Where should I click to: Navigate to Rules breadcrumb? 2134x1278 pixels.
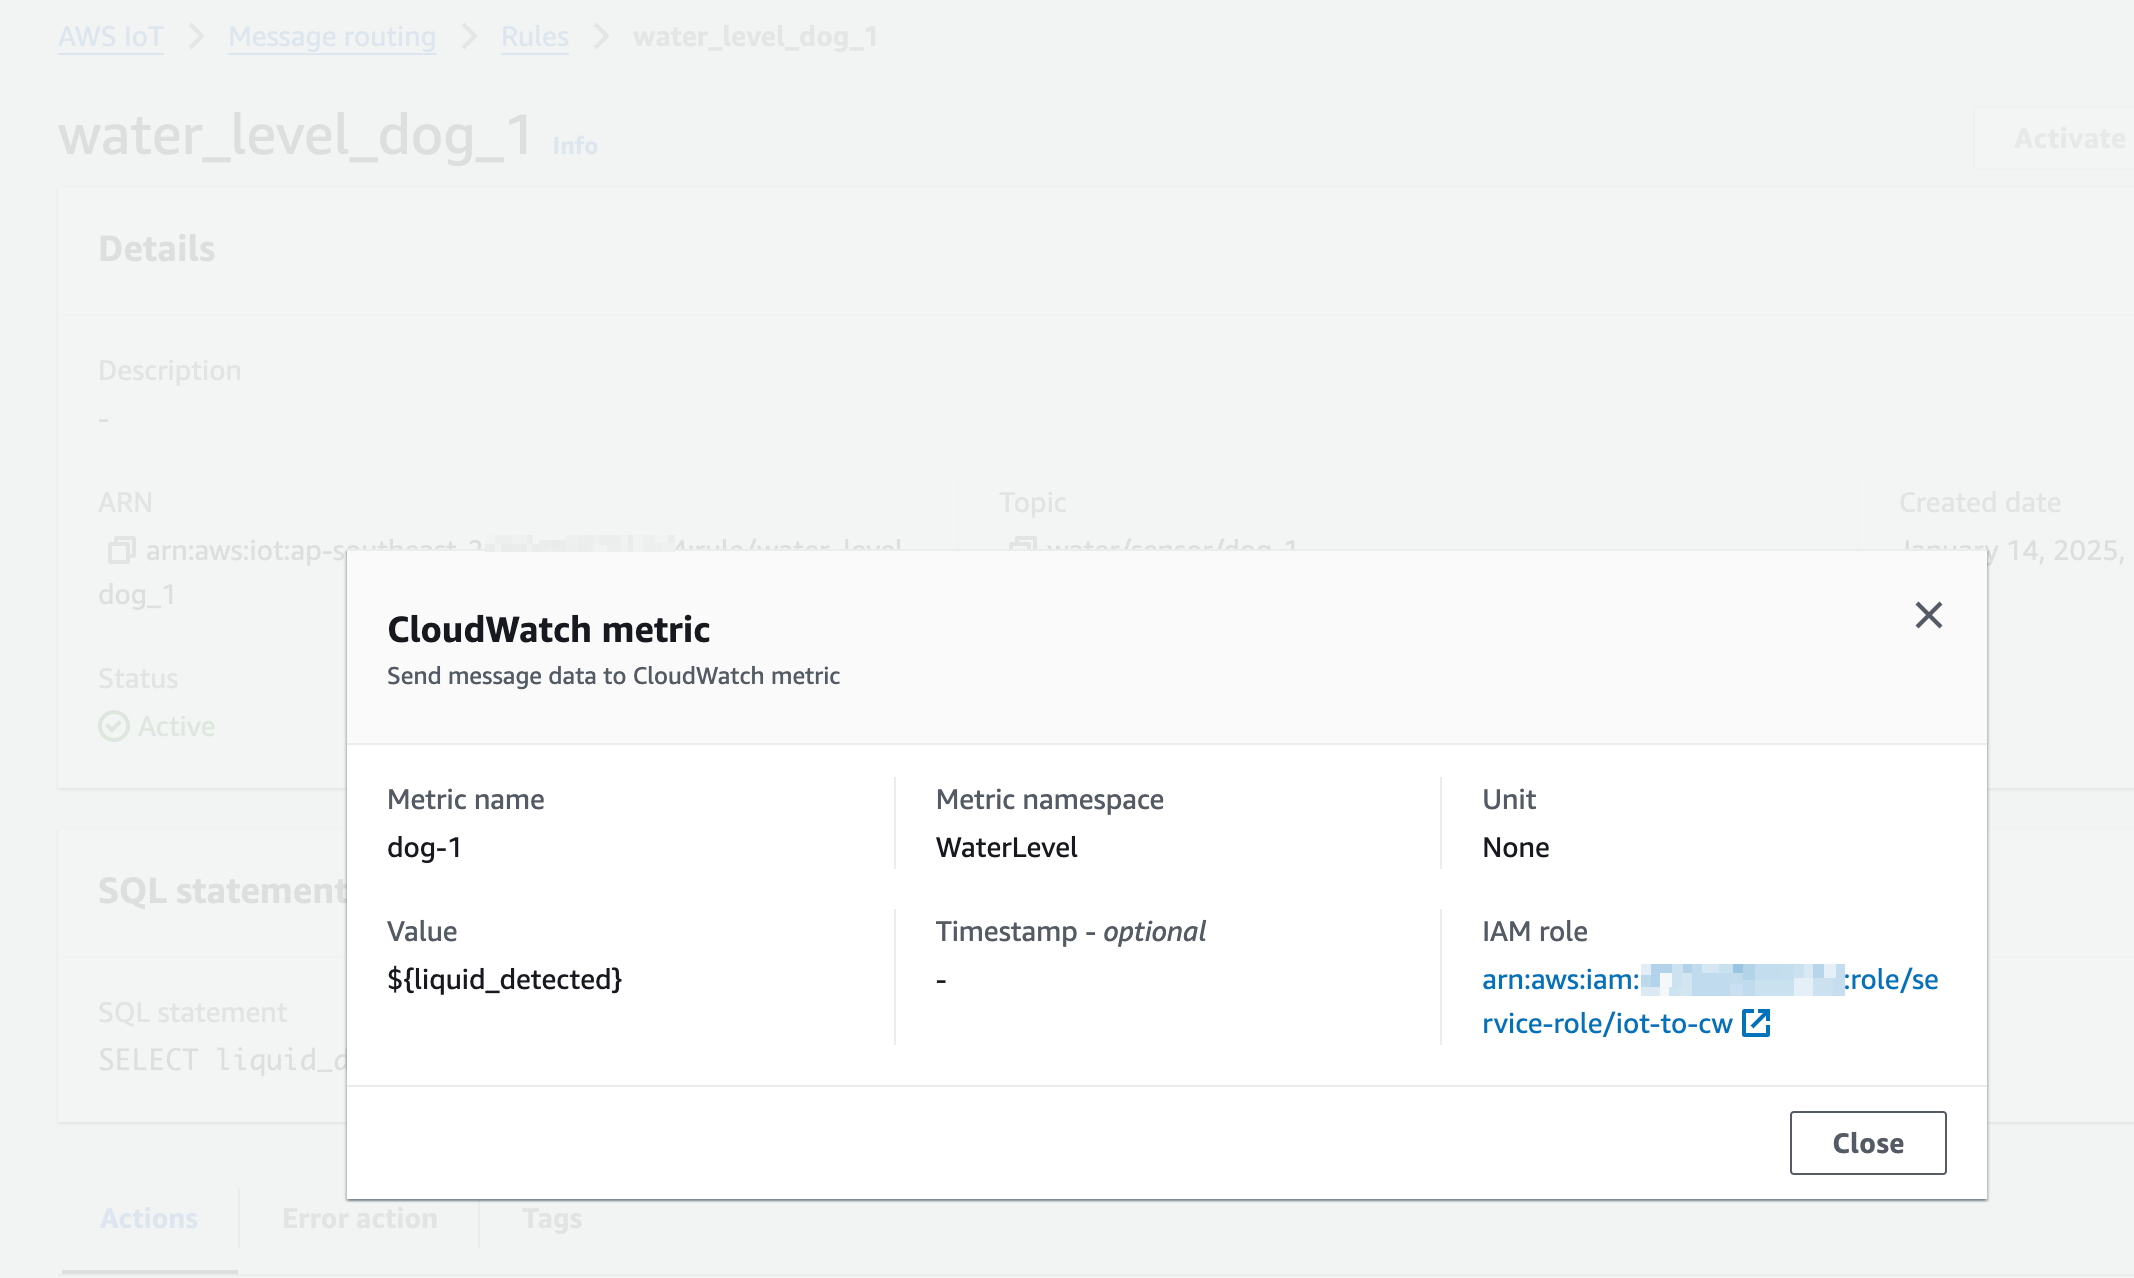coord(534,37)
